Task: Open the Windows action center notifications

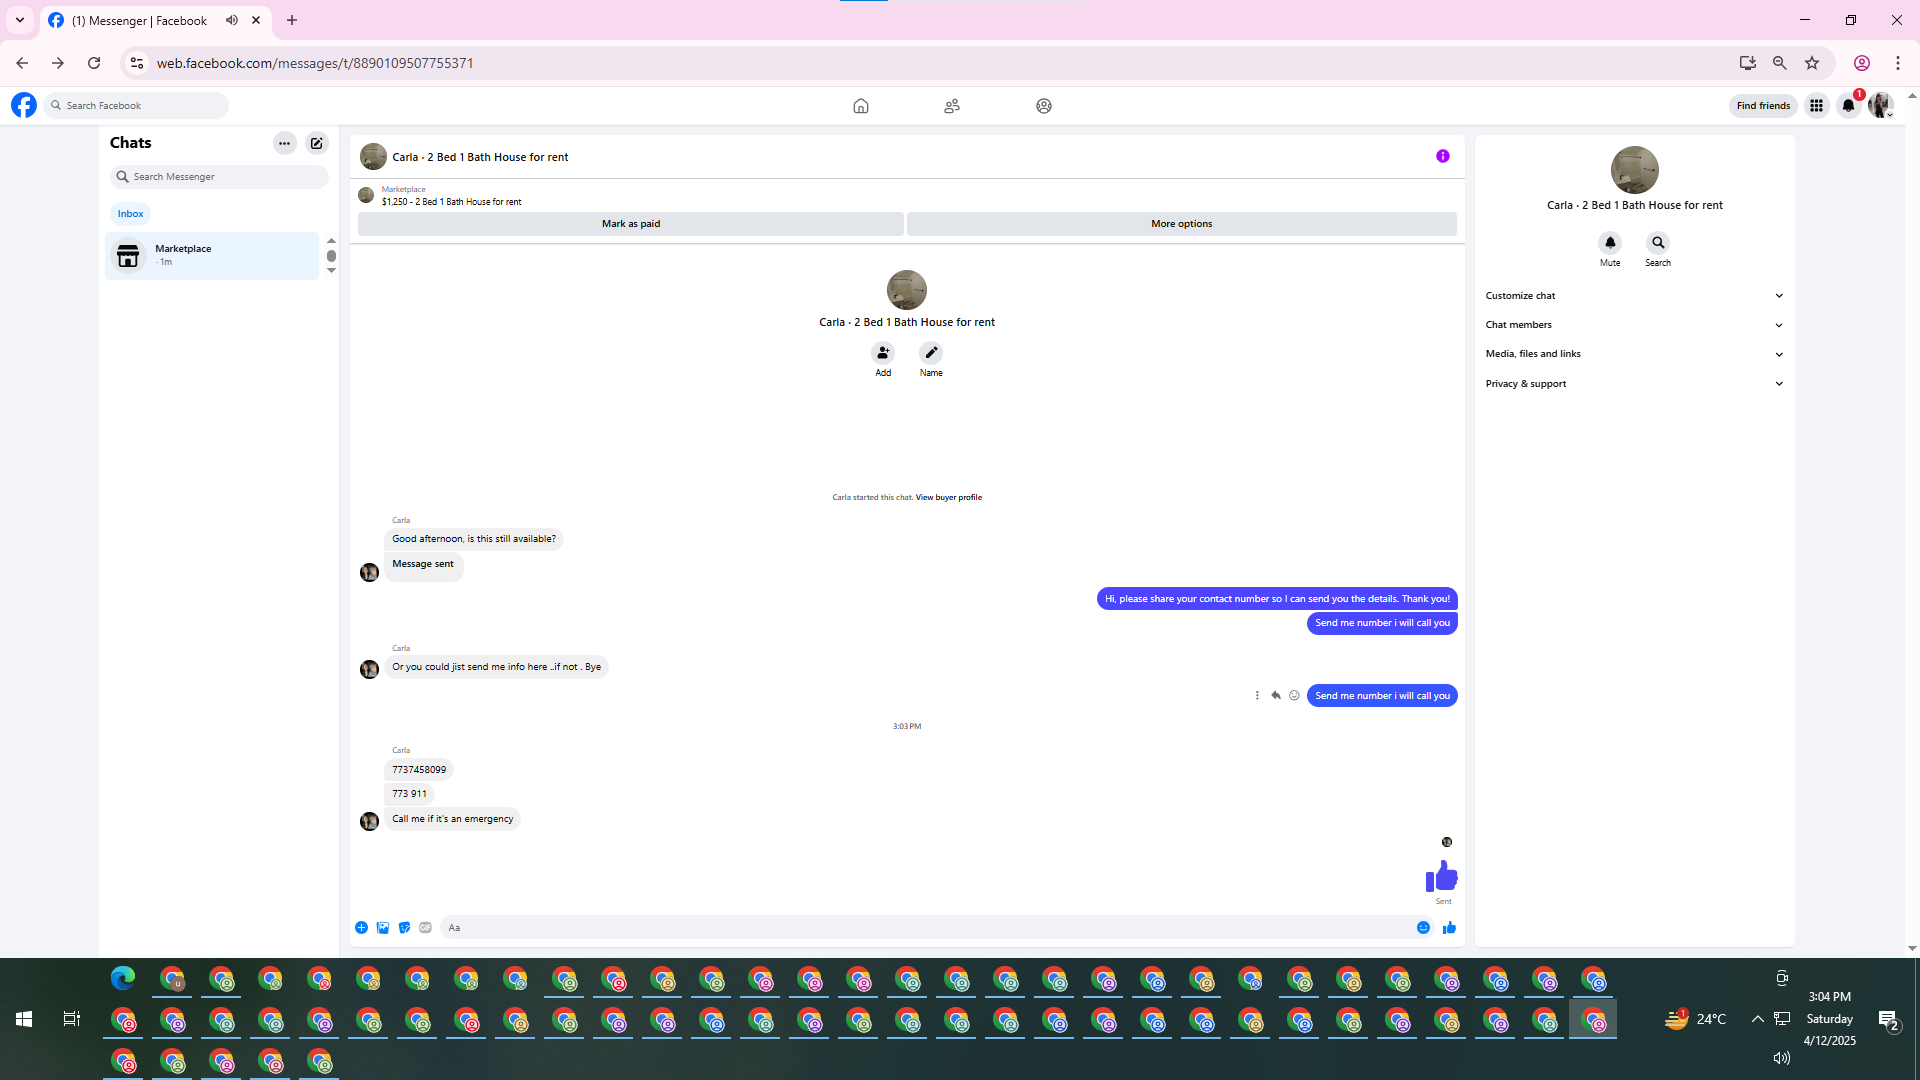Action: [1888, 1020]
